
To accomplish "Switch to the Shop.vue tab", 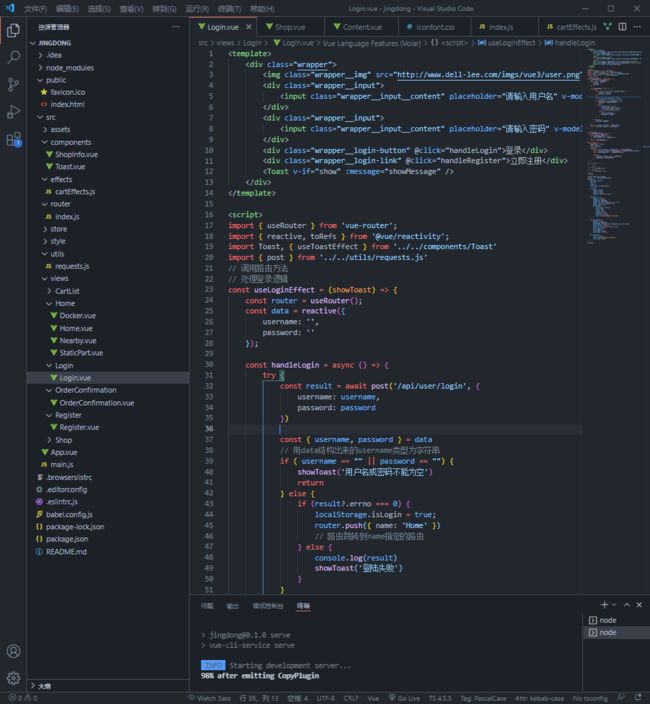I will click(x=290, y=27).
